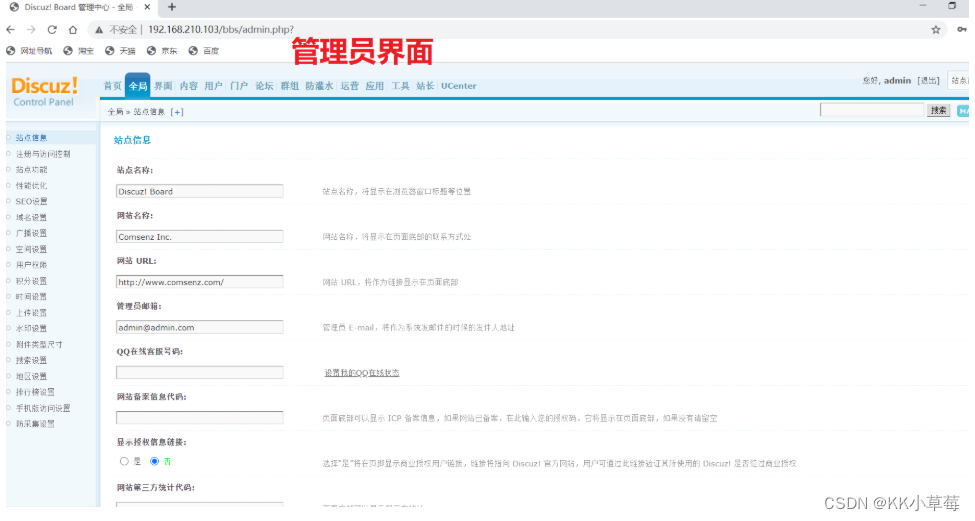Open 上传设置 in the sidebar

[x=31, y=313]
